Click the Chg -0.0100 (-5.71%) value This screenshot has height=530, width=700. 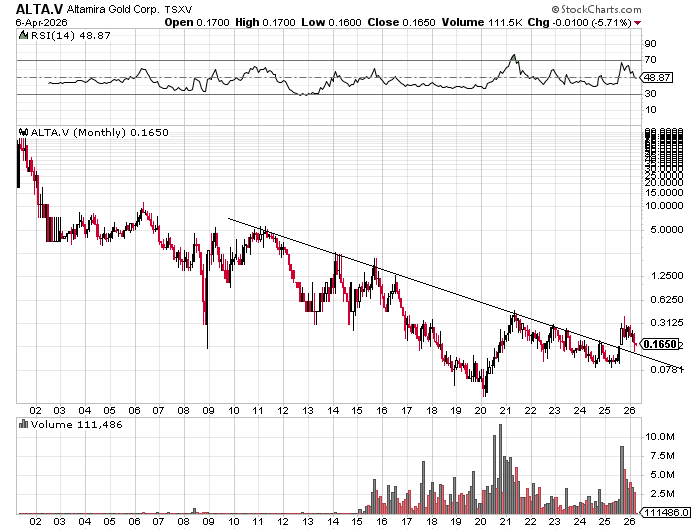pos(579,22)
